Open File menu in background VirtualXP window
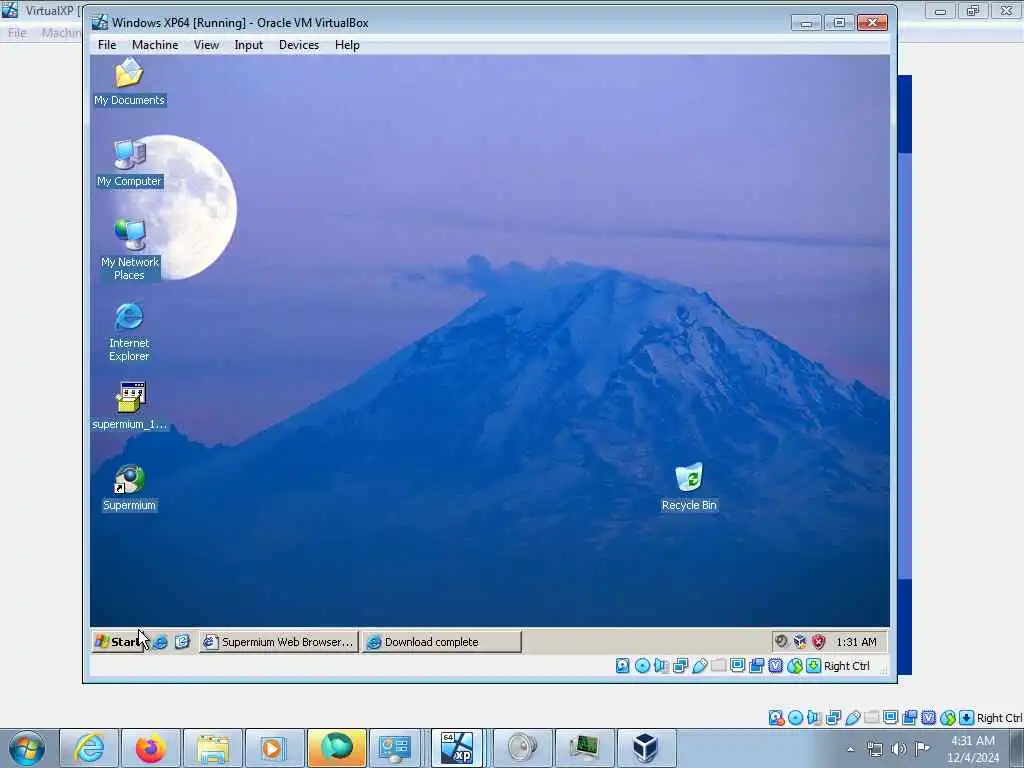This screenshot has width=1024, height=768. (17, 33)
